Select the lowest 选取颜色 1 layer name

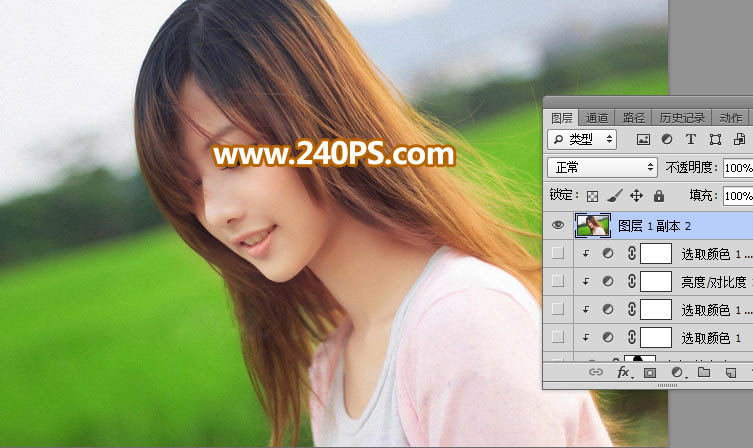711,338
